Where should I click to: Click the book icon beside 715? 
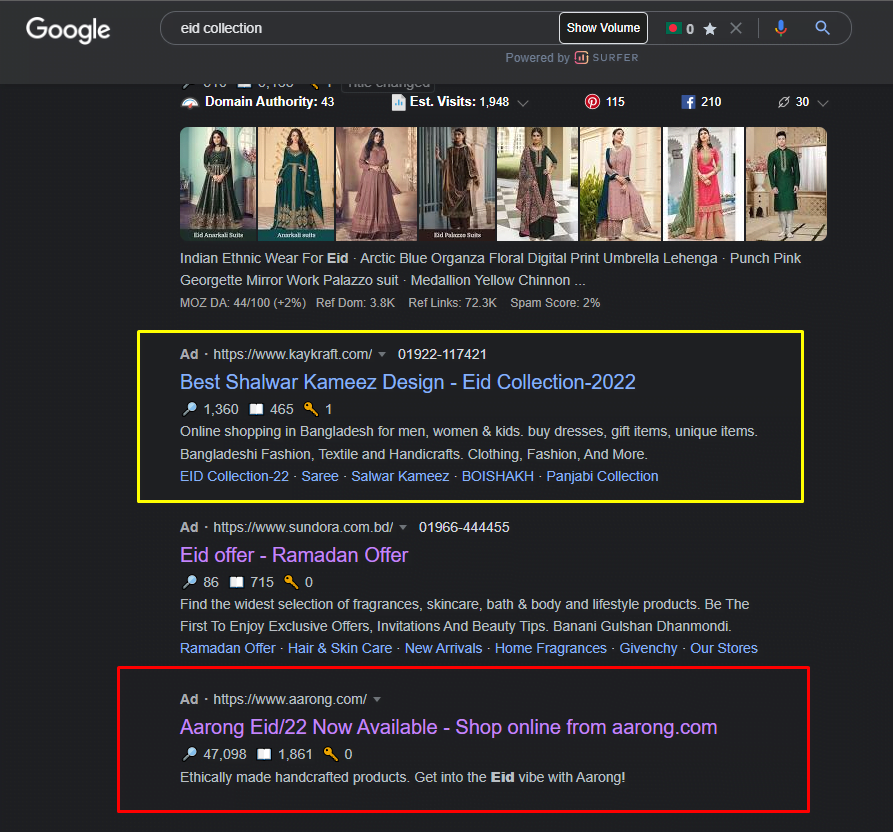coord(236,582)
